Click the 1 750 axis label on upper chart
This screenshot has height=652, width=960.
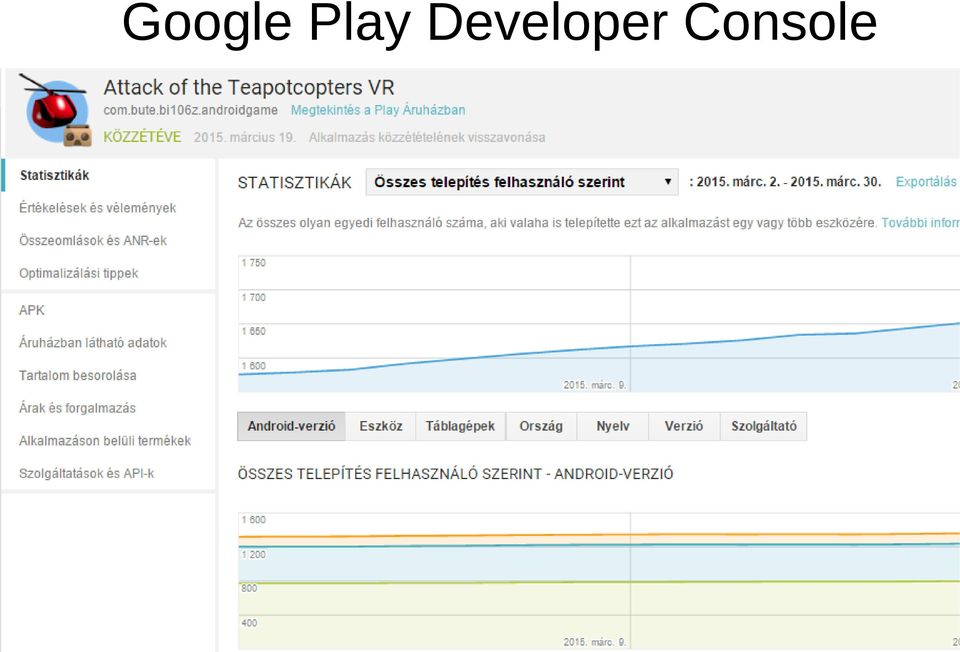click(253, 263)
